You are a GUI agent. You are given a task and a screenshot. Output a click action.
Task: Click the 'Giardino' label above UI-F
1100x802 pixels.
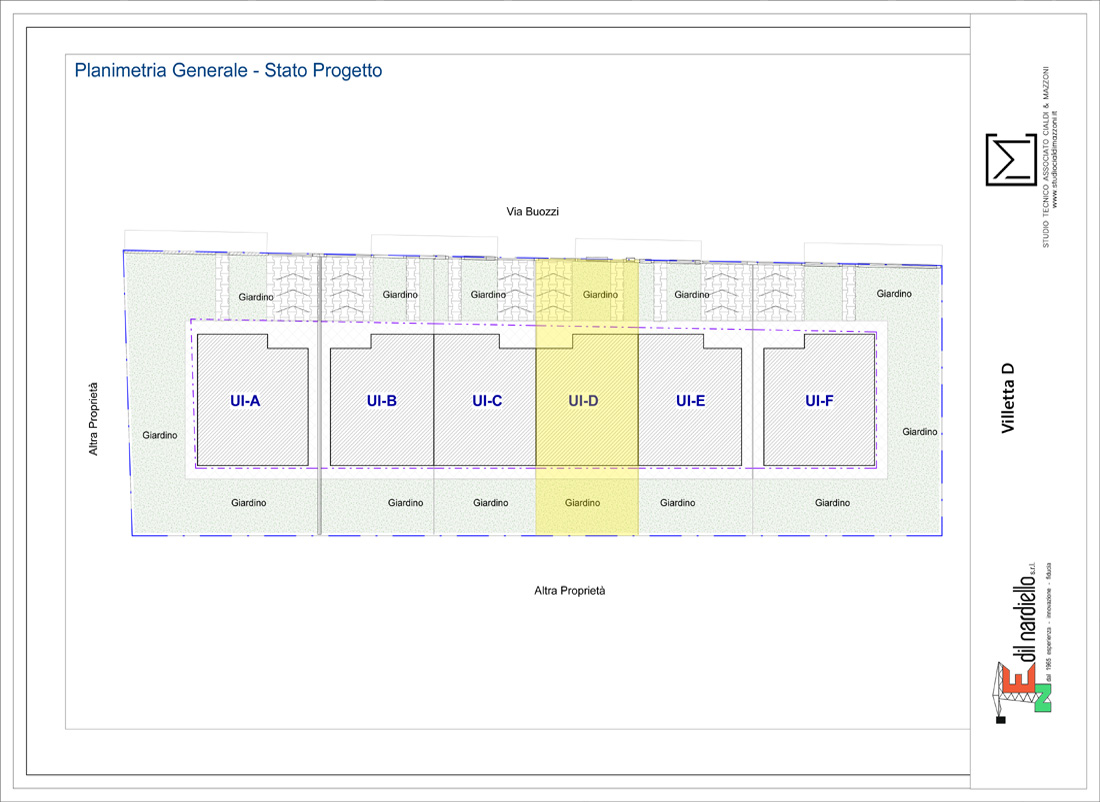point(894,294)
